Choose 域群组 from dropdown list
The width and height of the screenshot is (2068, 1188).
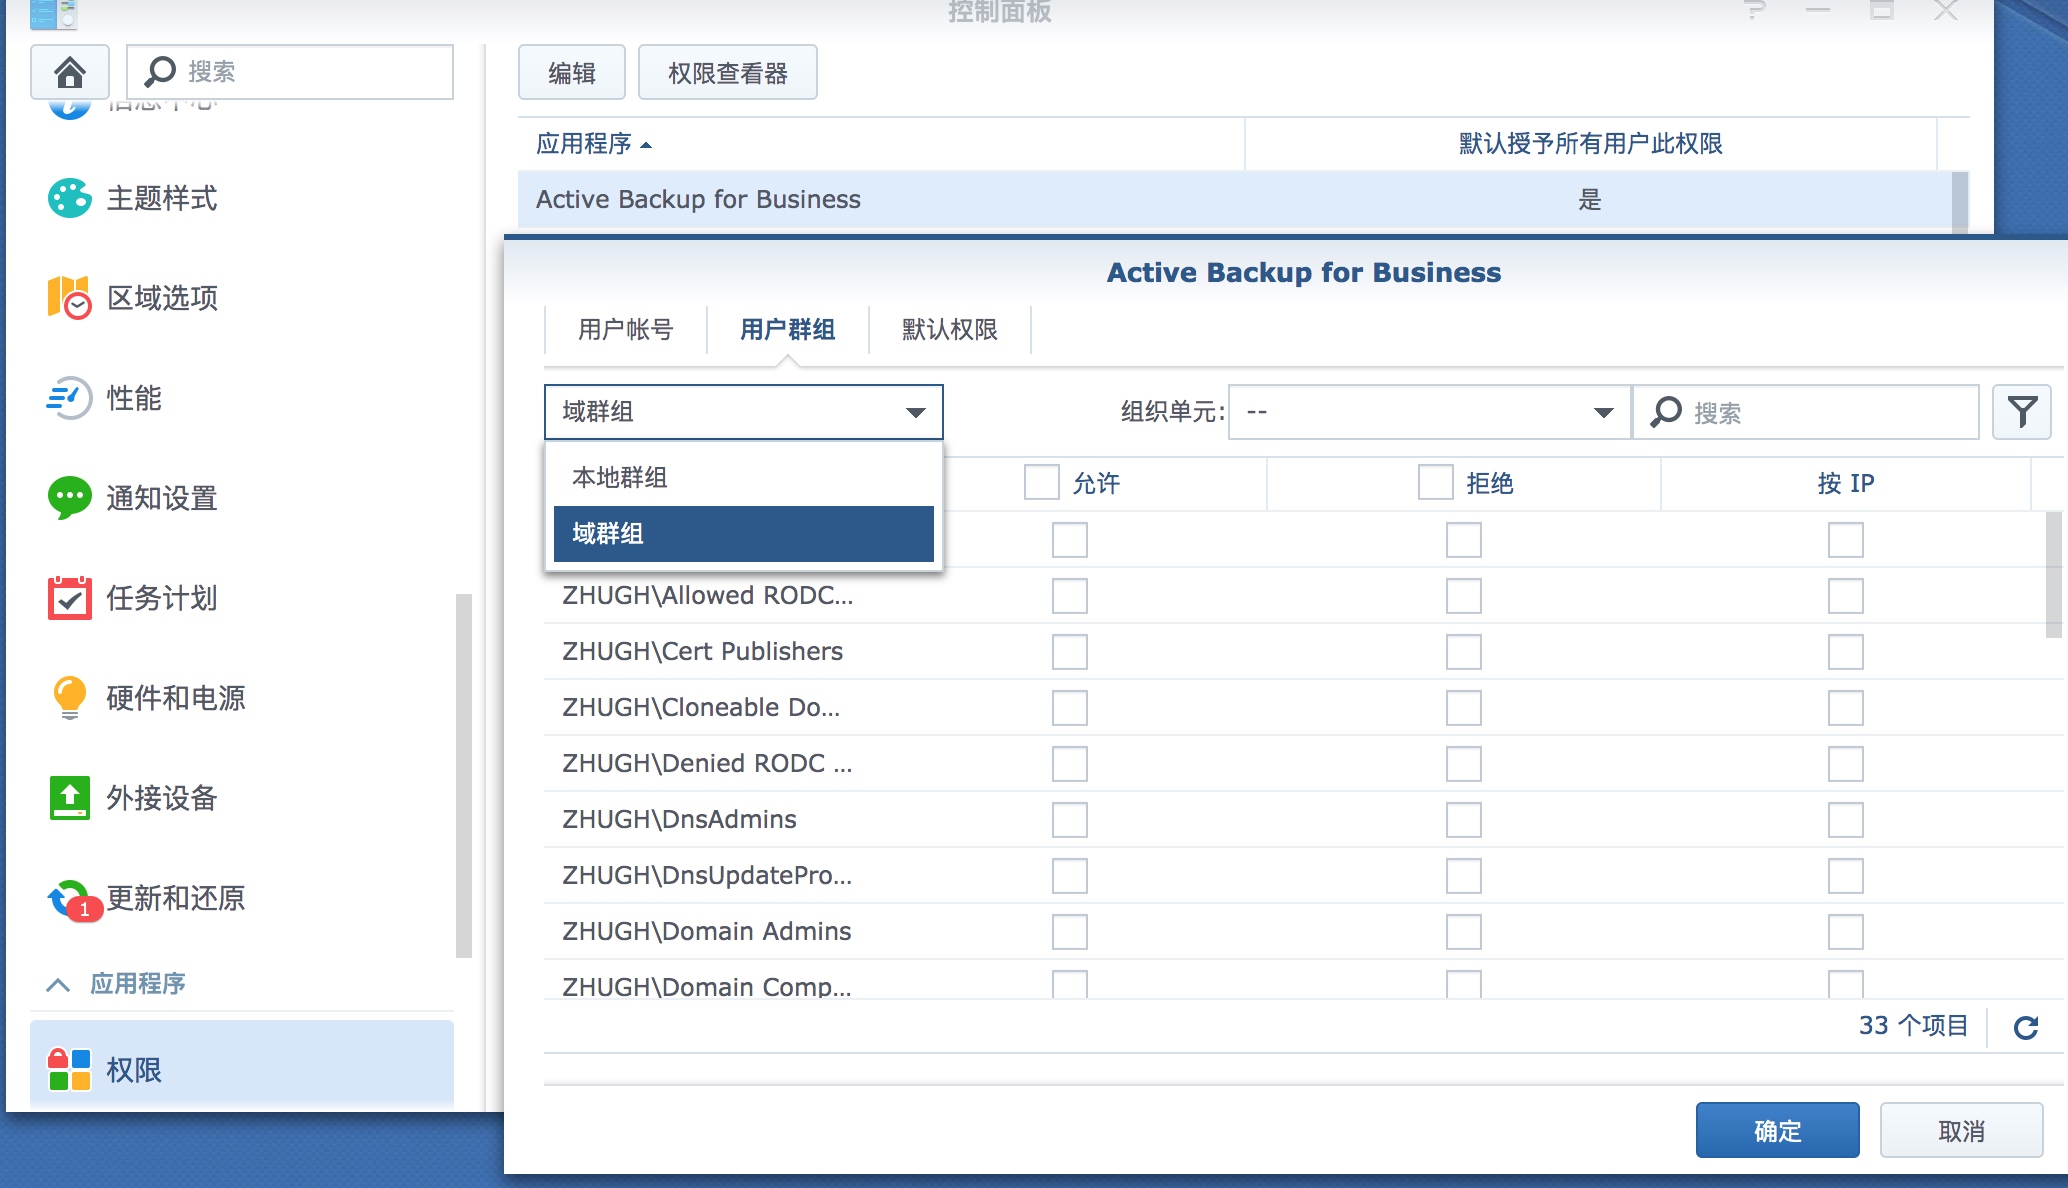coord(743,534)
